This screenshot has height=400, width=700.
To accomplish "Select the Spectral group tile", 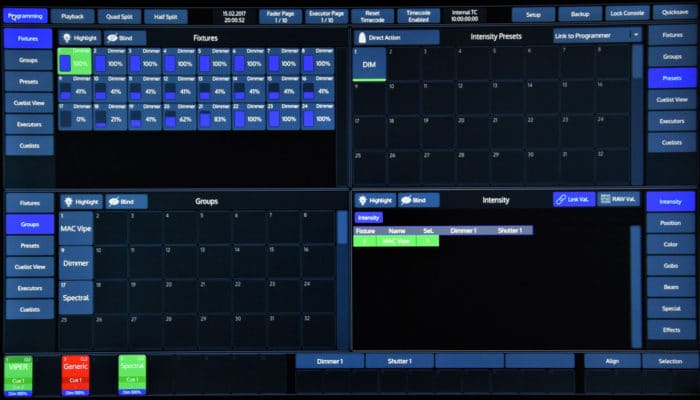I will [x=76, y=296].
